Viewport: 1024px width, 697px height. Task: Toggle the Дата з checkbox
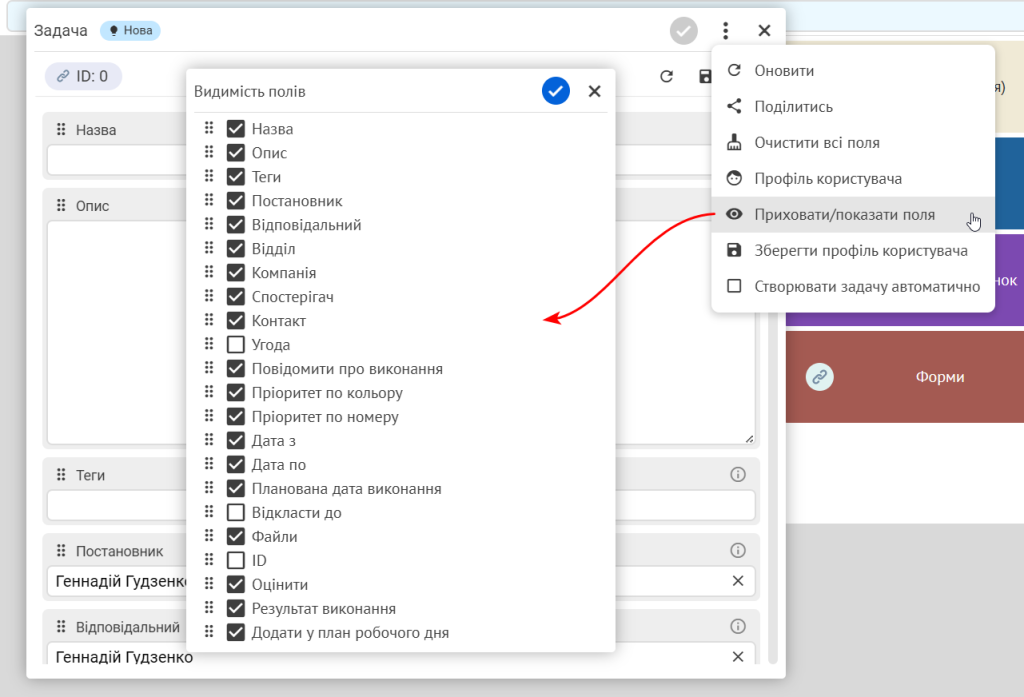tap(236, 440)
